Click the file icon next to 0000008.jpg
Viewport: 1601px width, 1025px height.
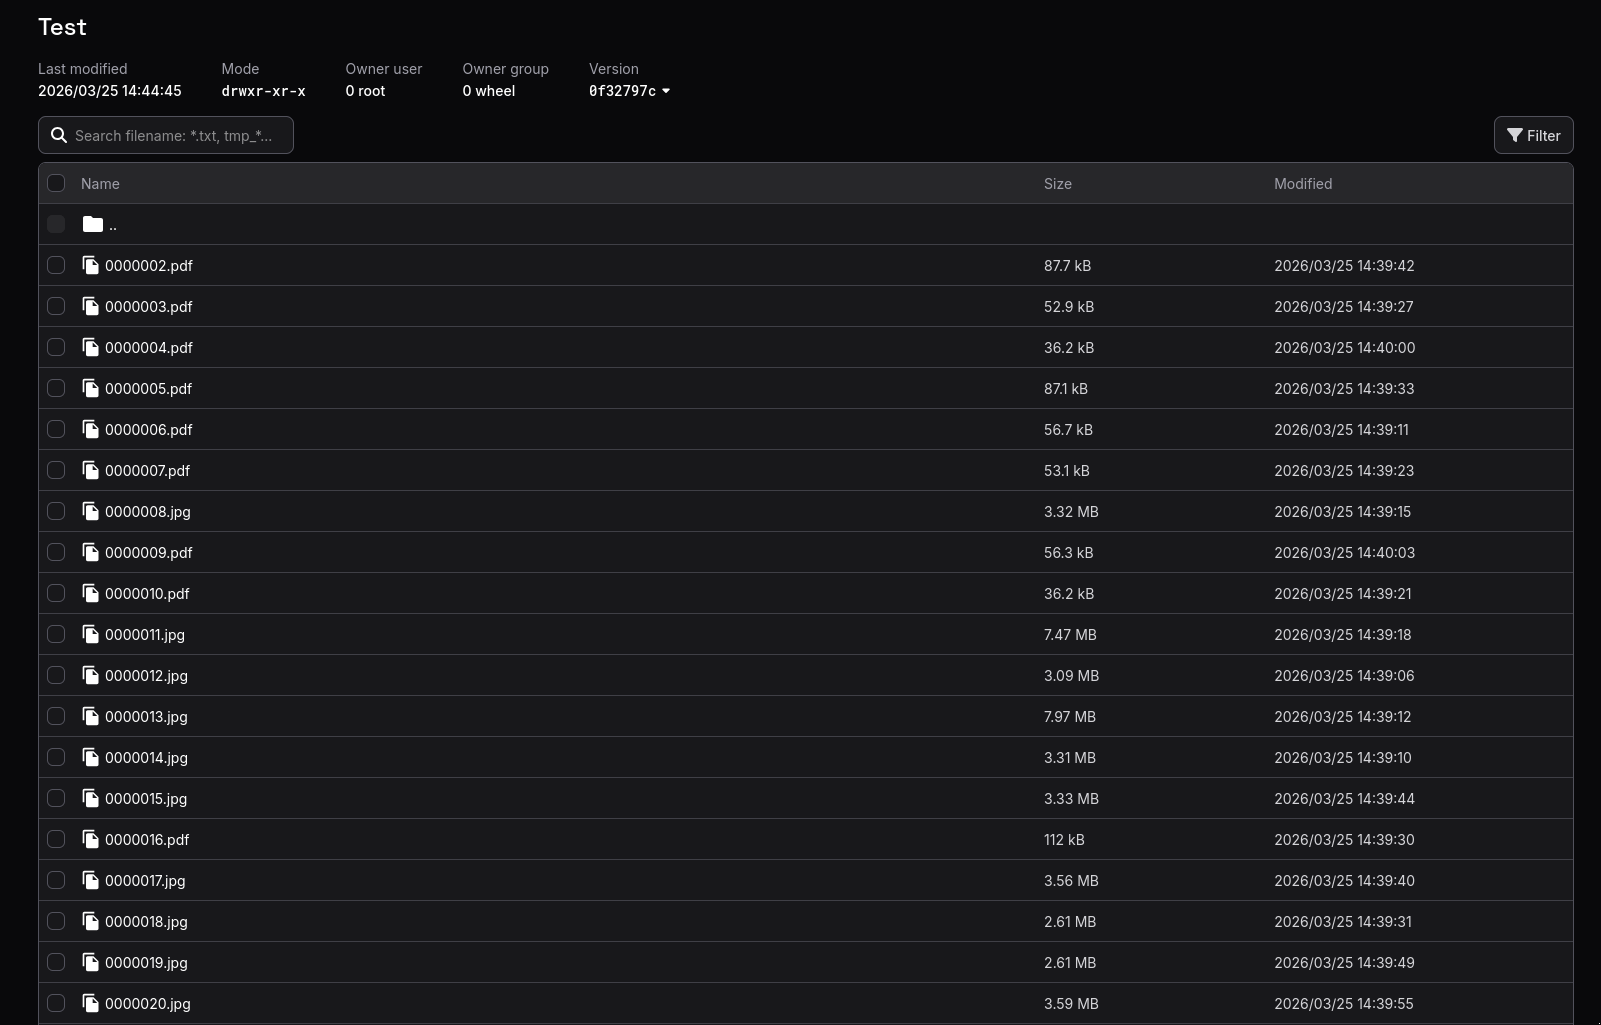(91, 511)
